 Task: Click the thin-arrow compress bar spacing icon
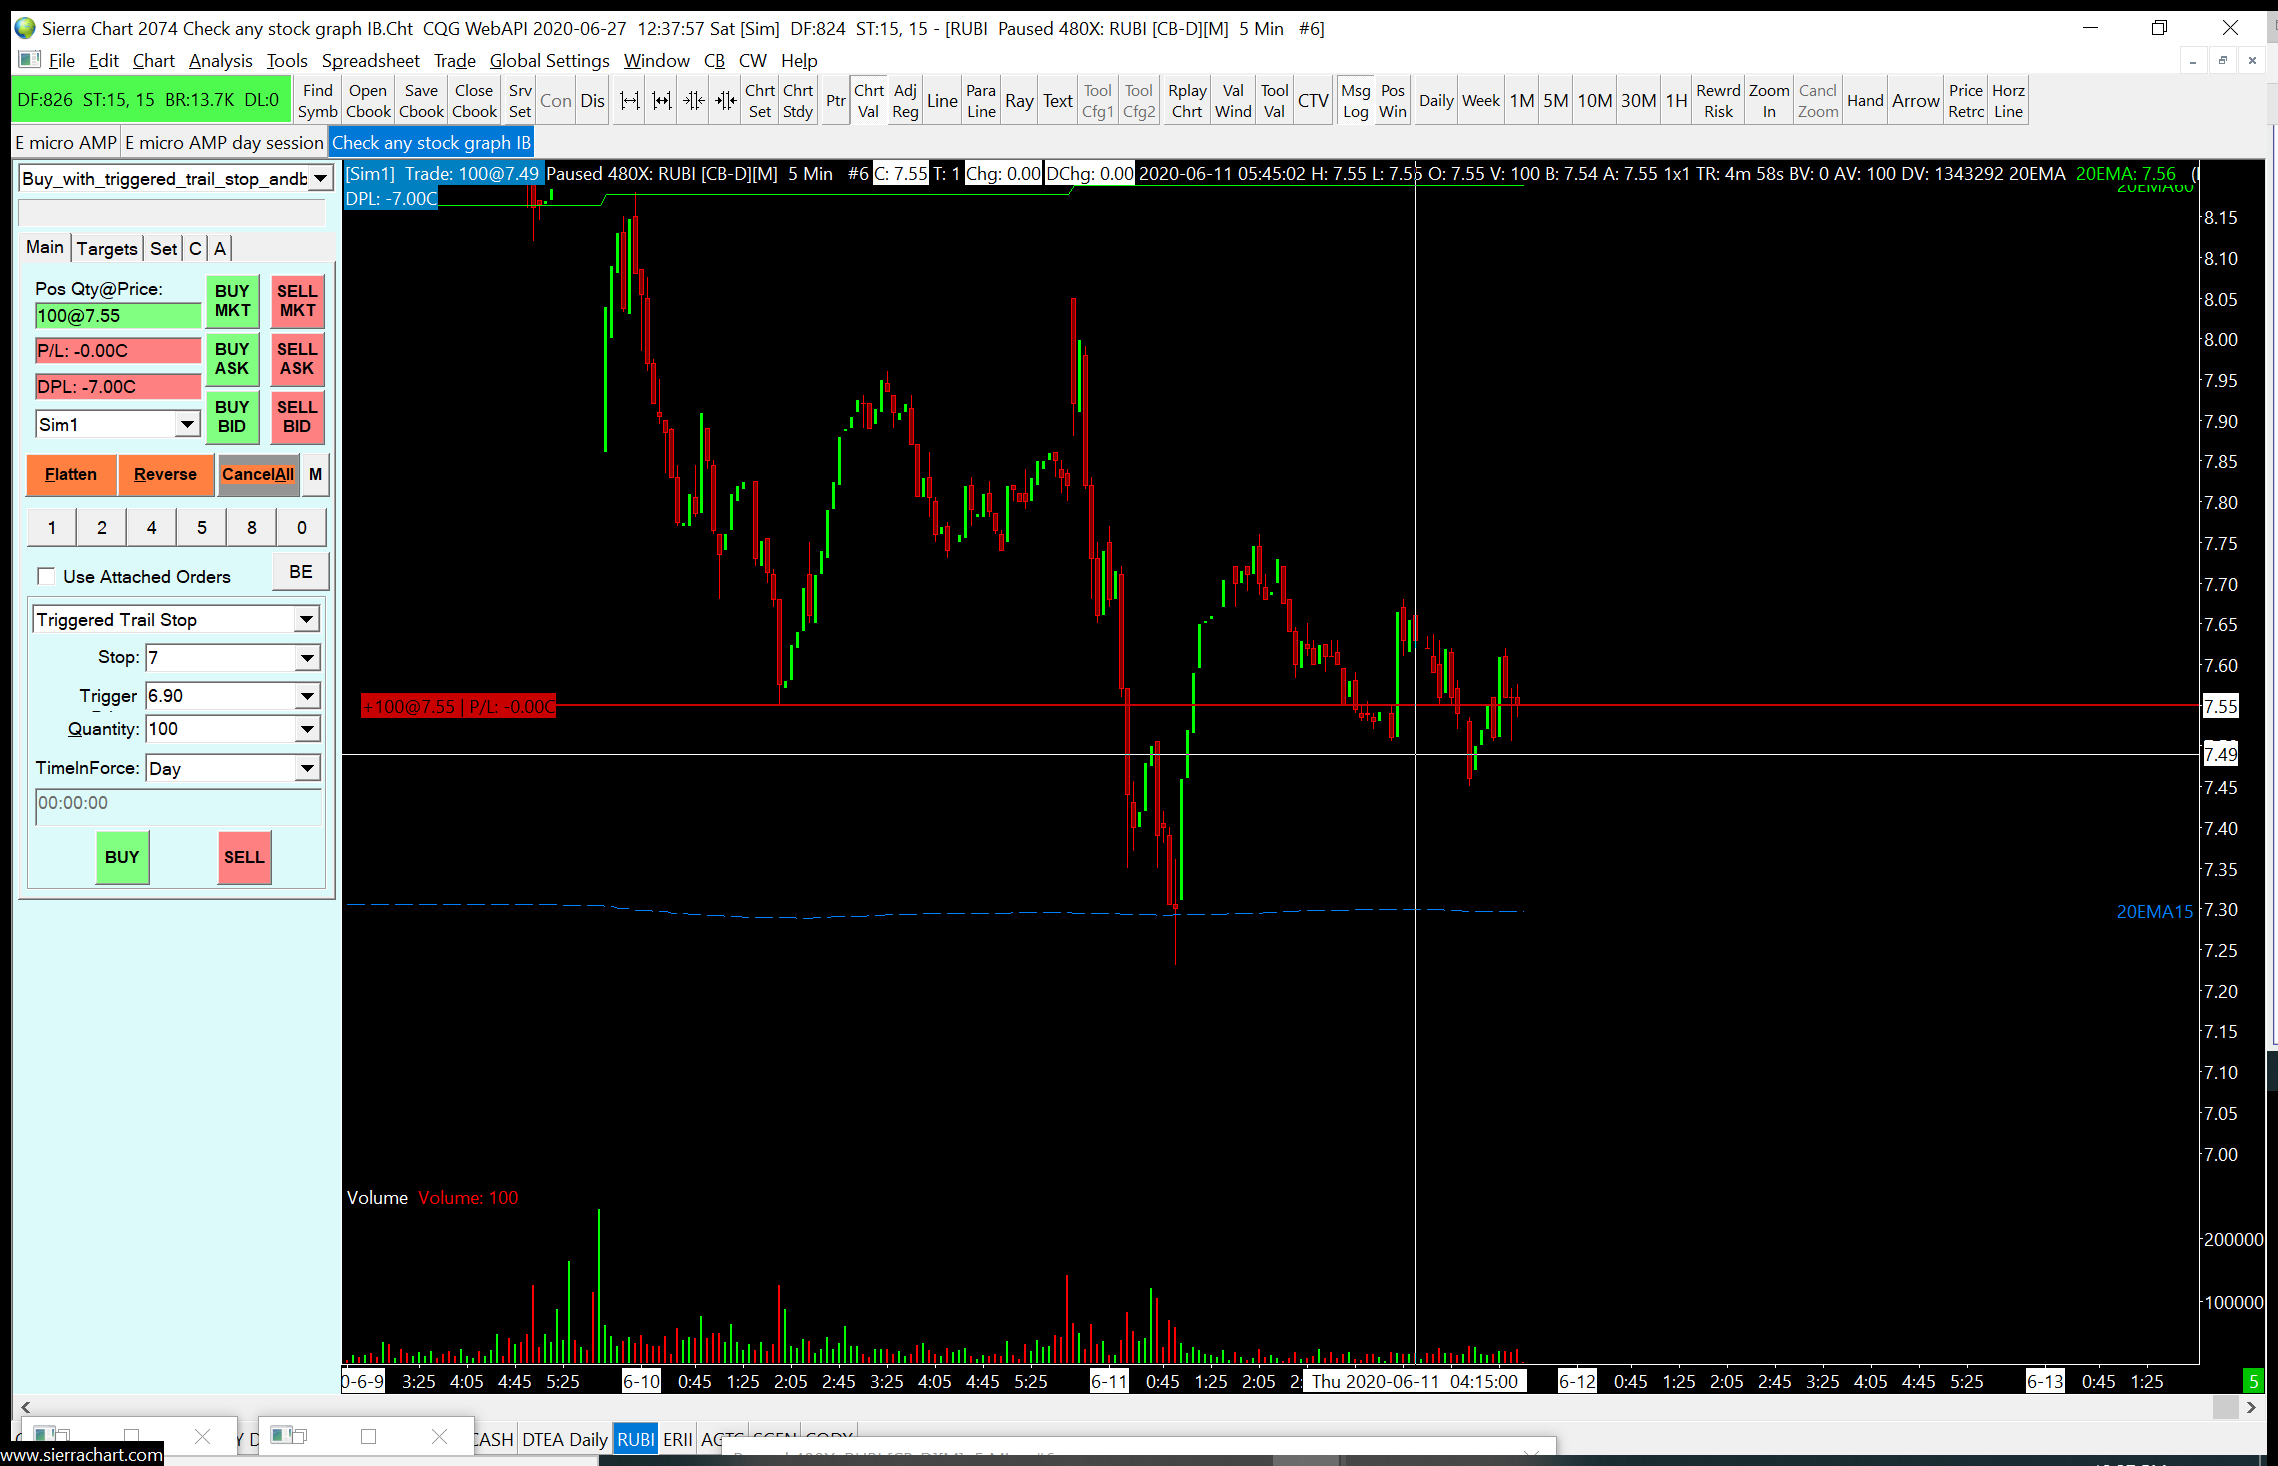coord(693,101)
